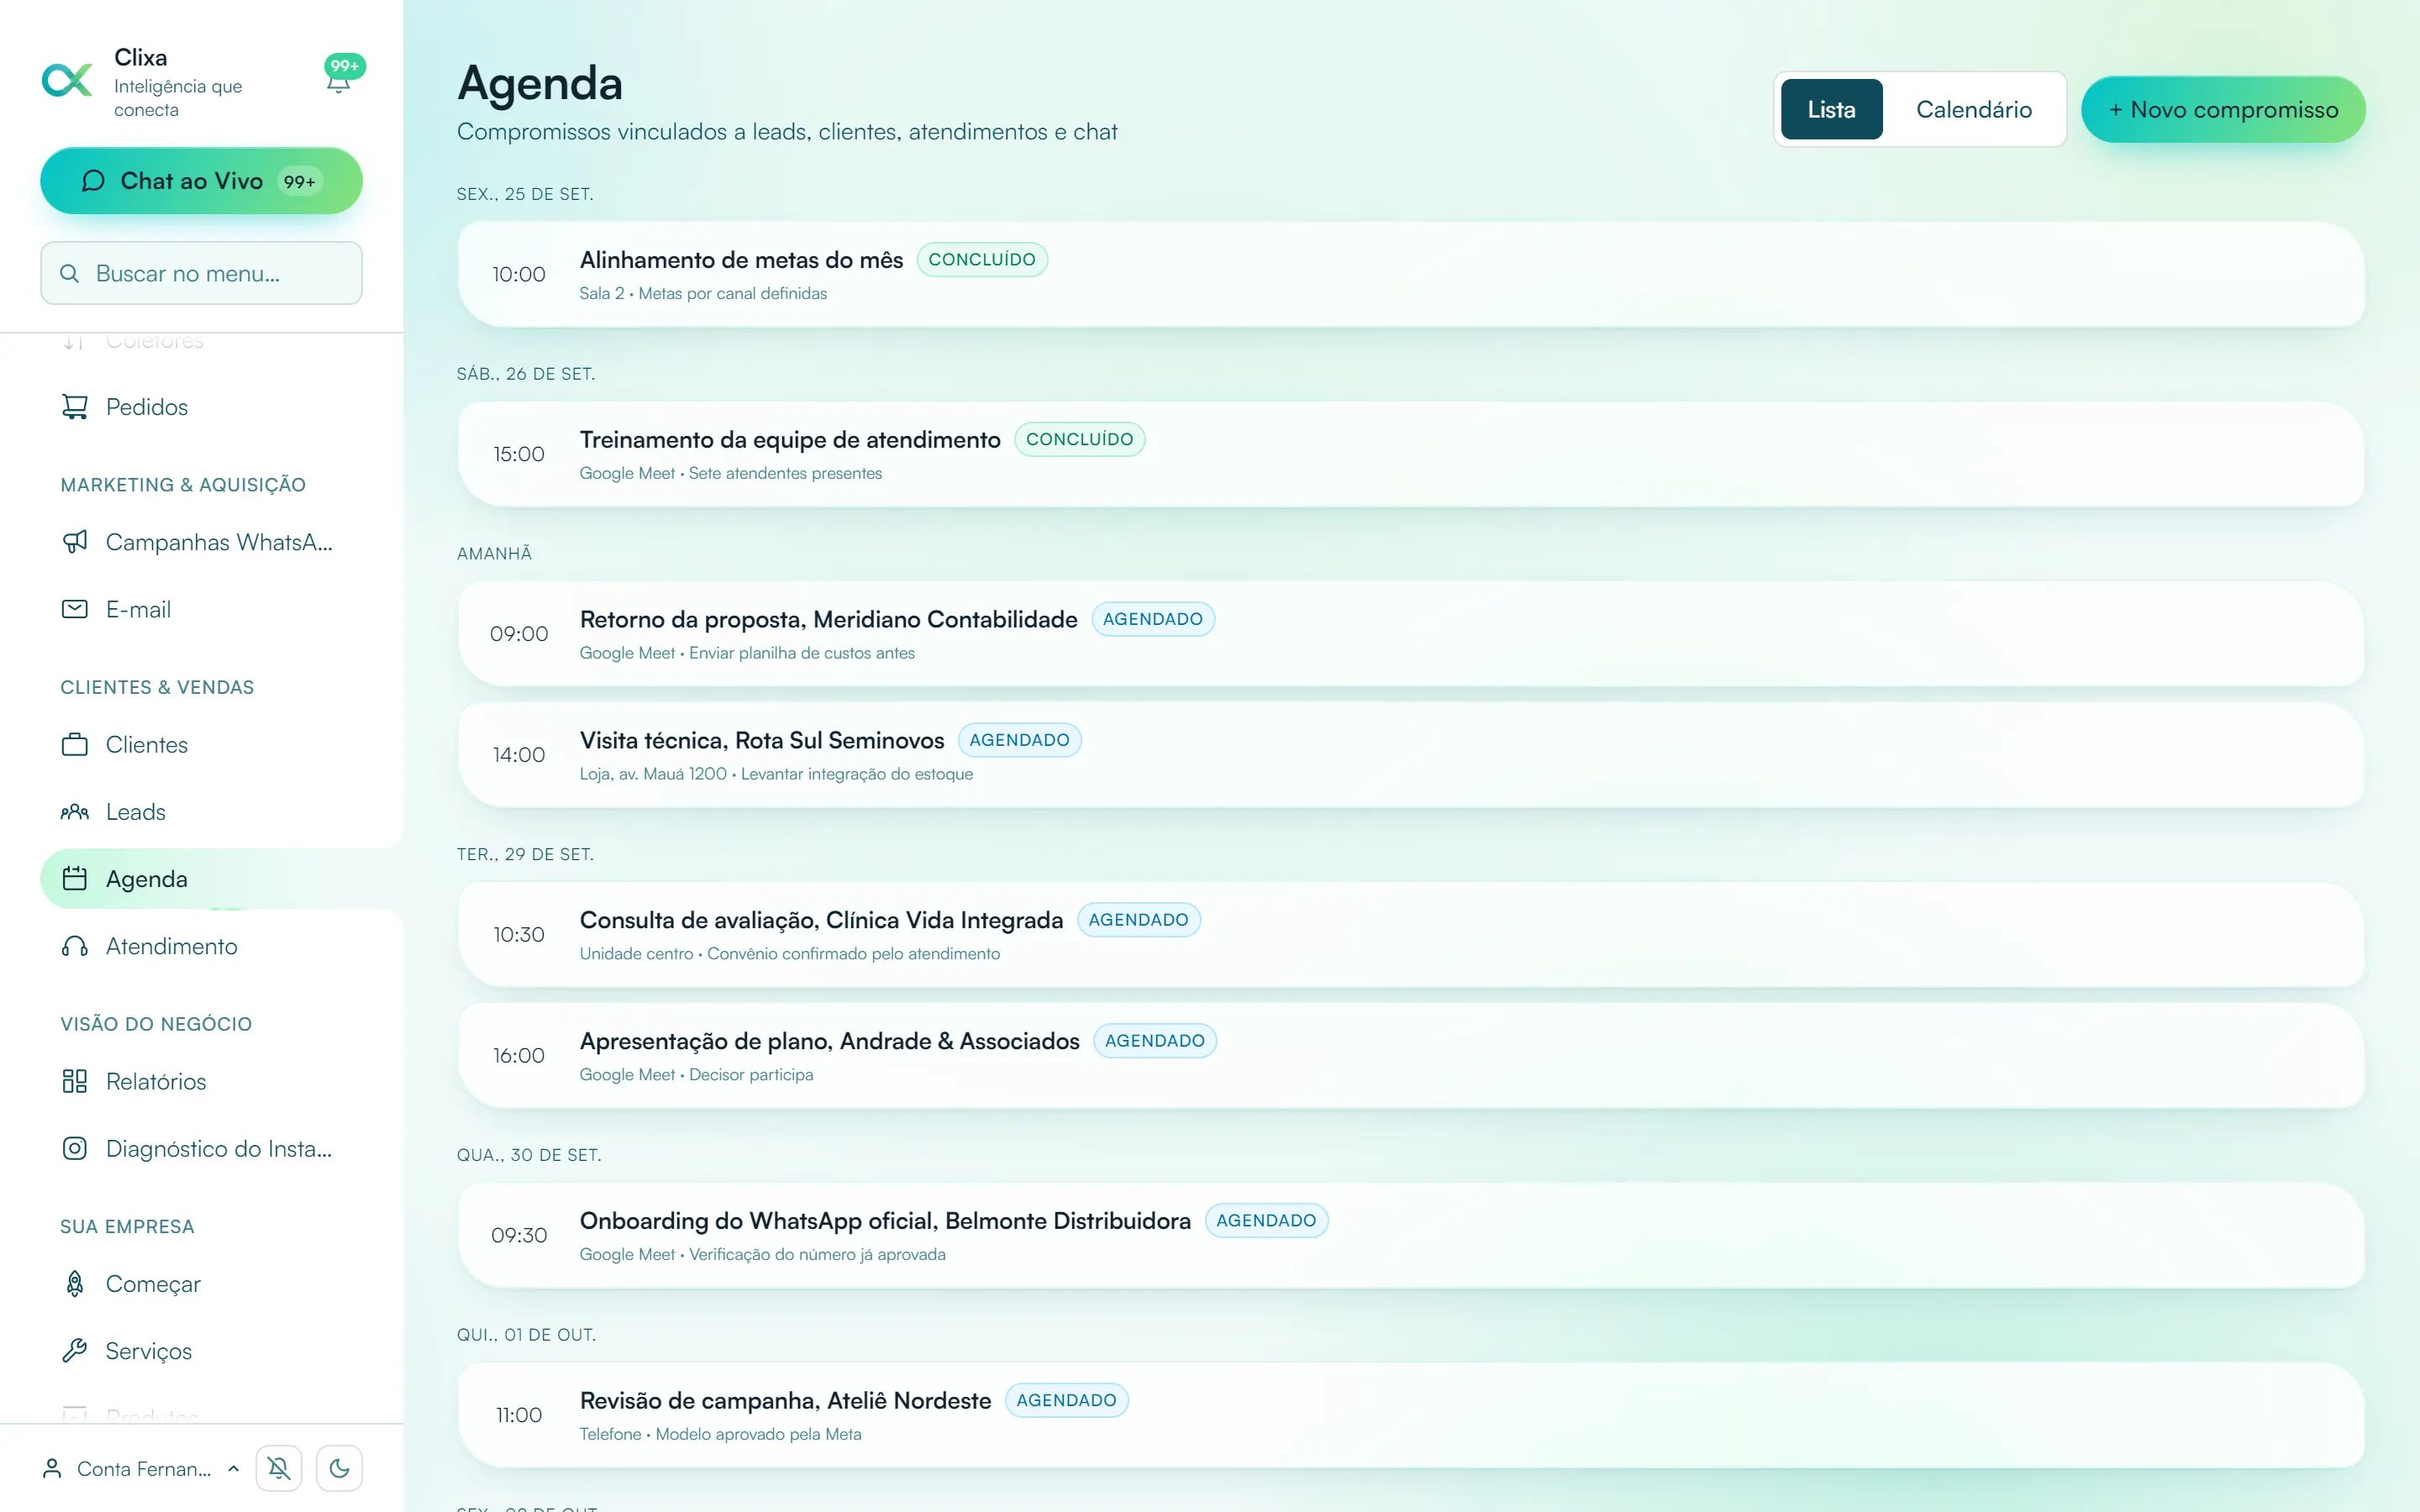
Task: Toggle dark mode moon button
Action: [x=340, y=1468]
